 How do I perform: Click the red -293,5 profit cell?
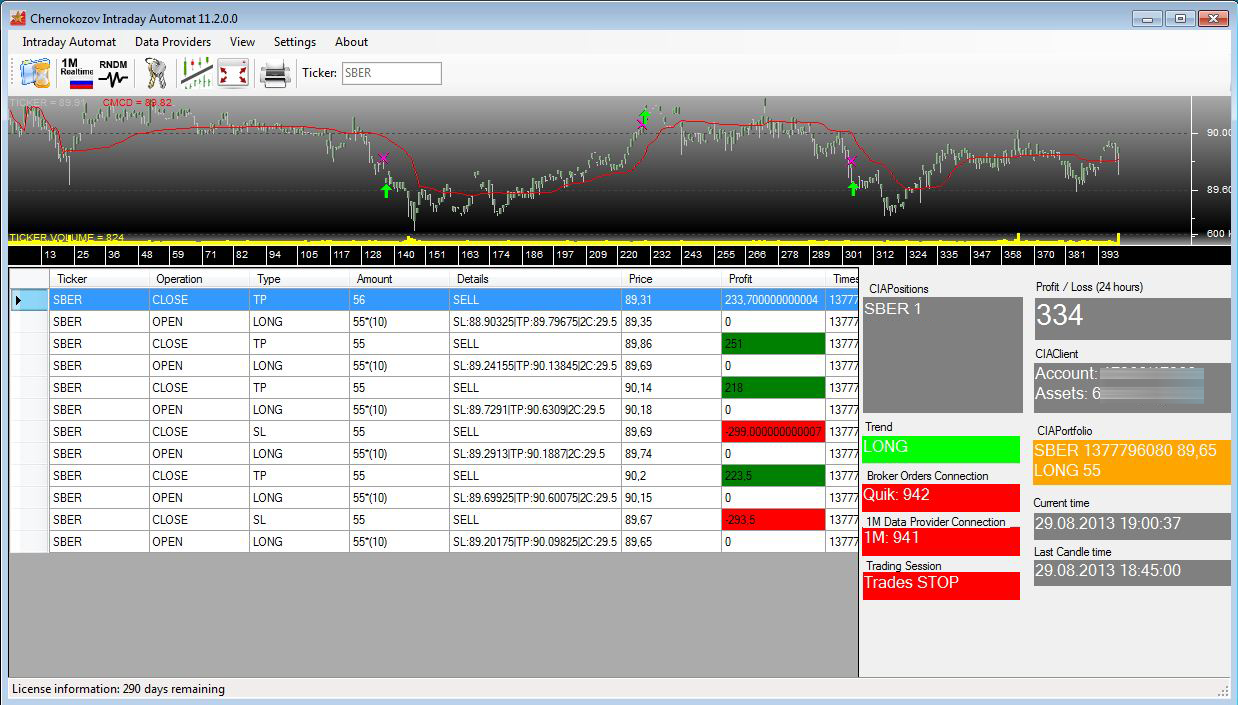[x=772, y=520]
